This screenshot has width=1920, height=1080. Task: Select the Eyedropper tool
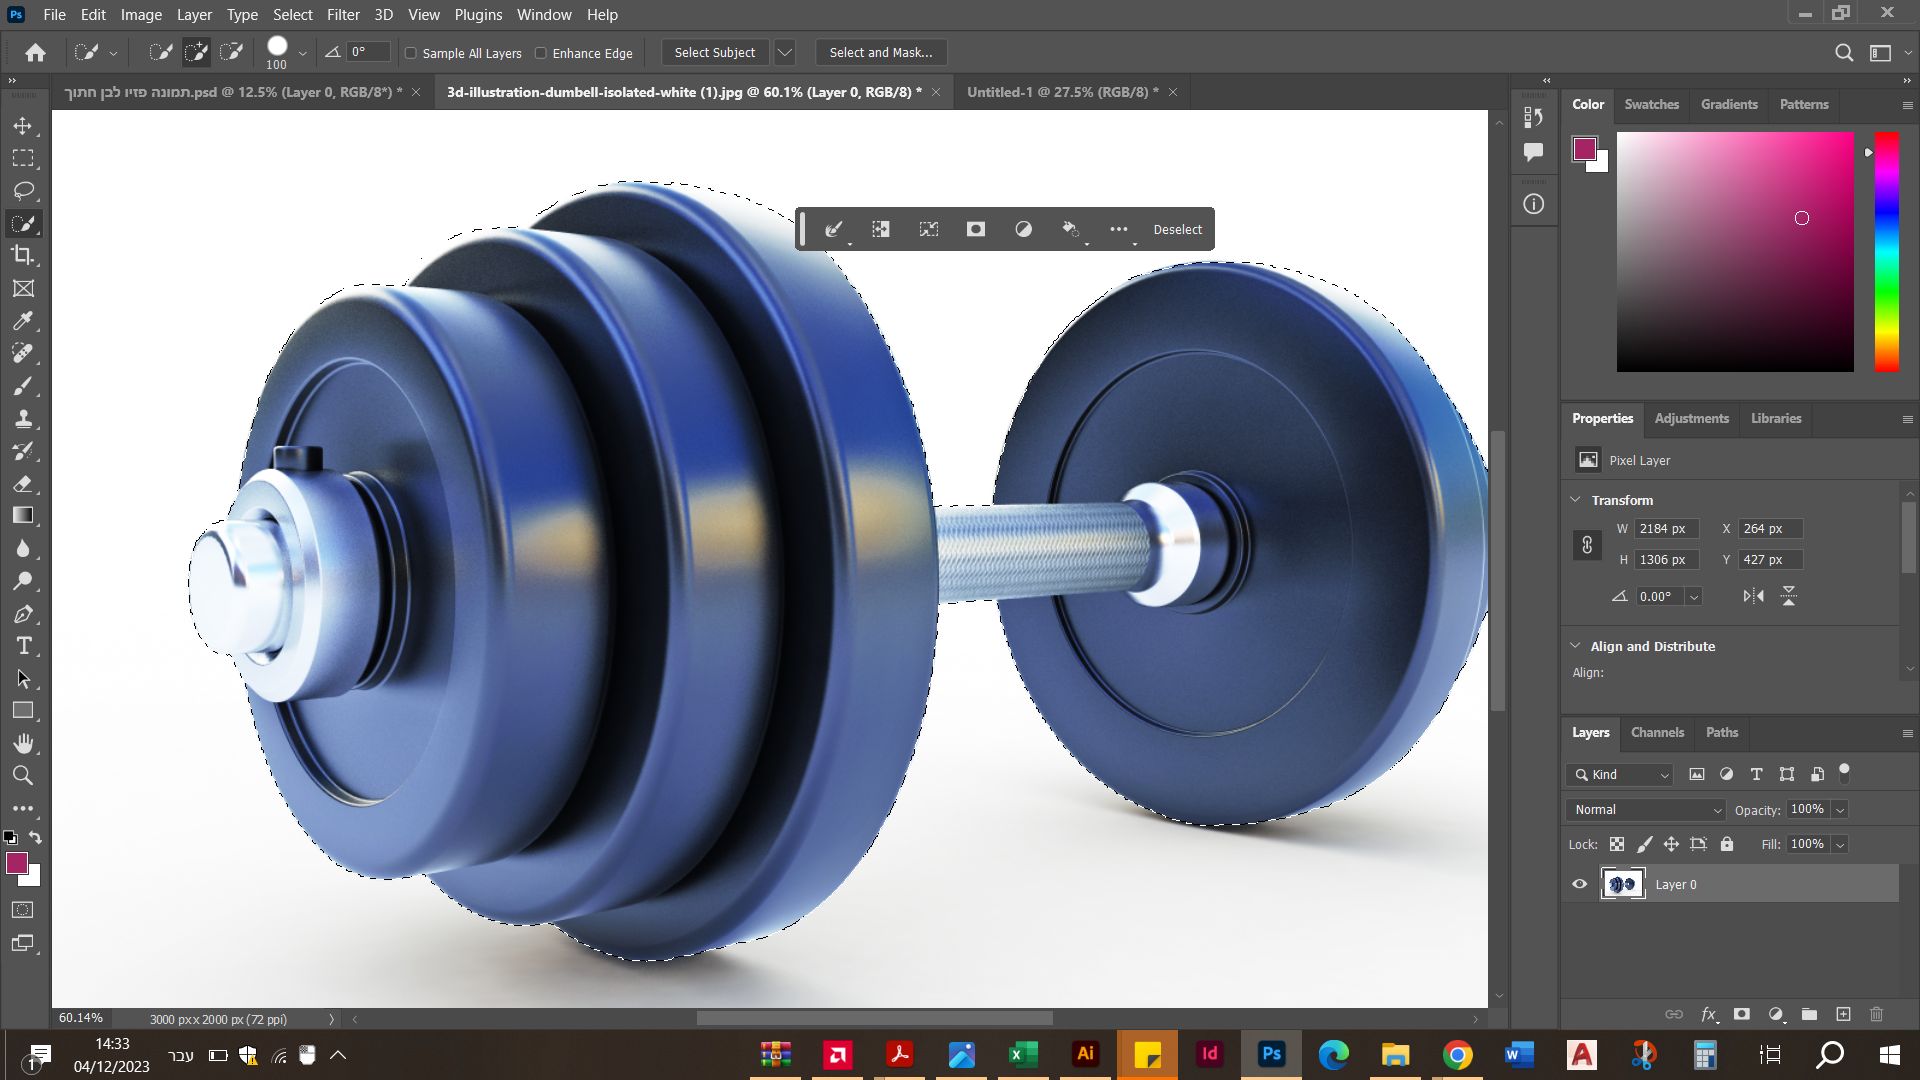[x=23, y=321]
